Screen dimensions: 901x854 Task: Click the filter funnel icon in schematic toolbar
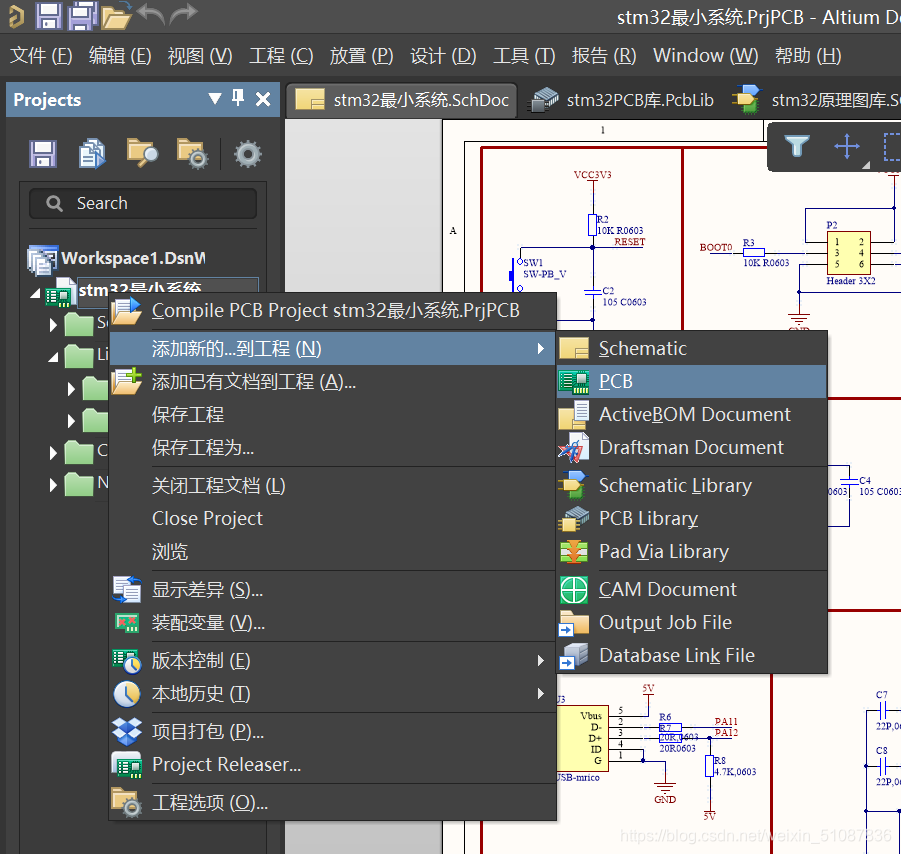coord(796,147)
